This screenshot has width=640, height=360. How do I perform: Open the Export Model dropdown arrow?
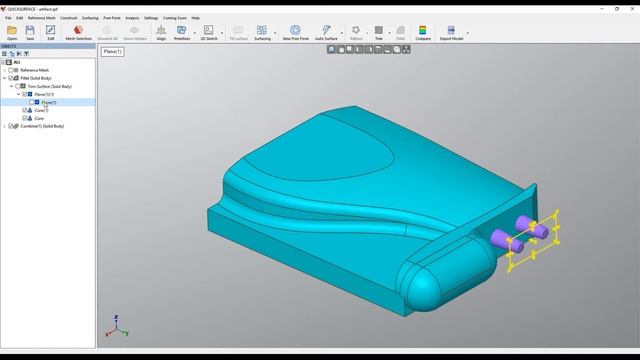point(468,33)
